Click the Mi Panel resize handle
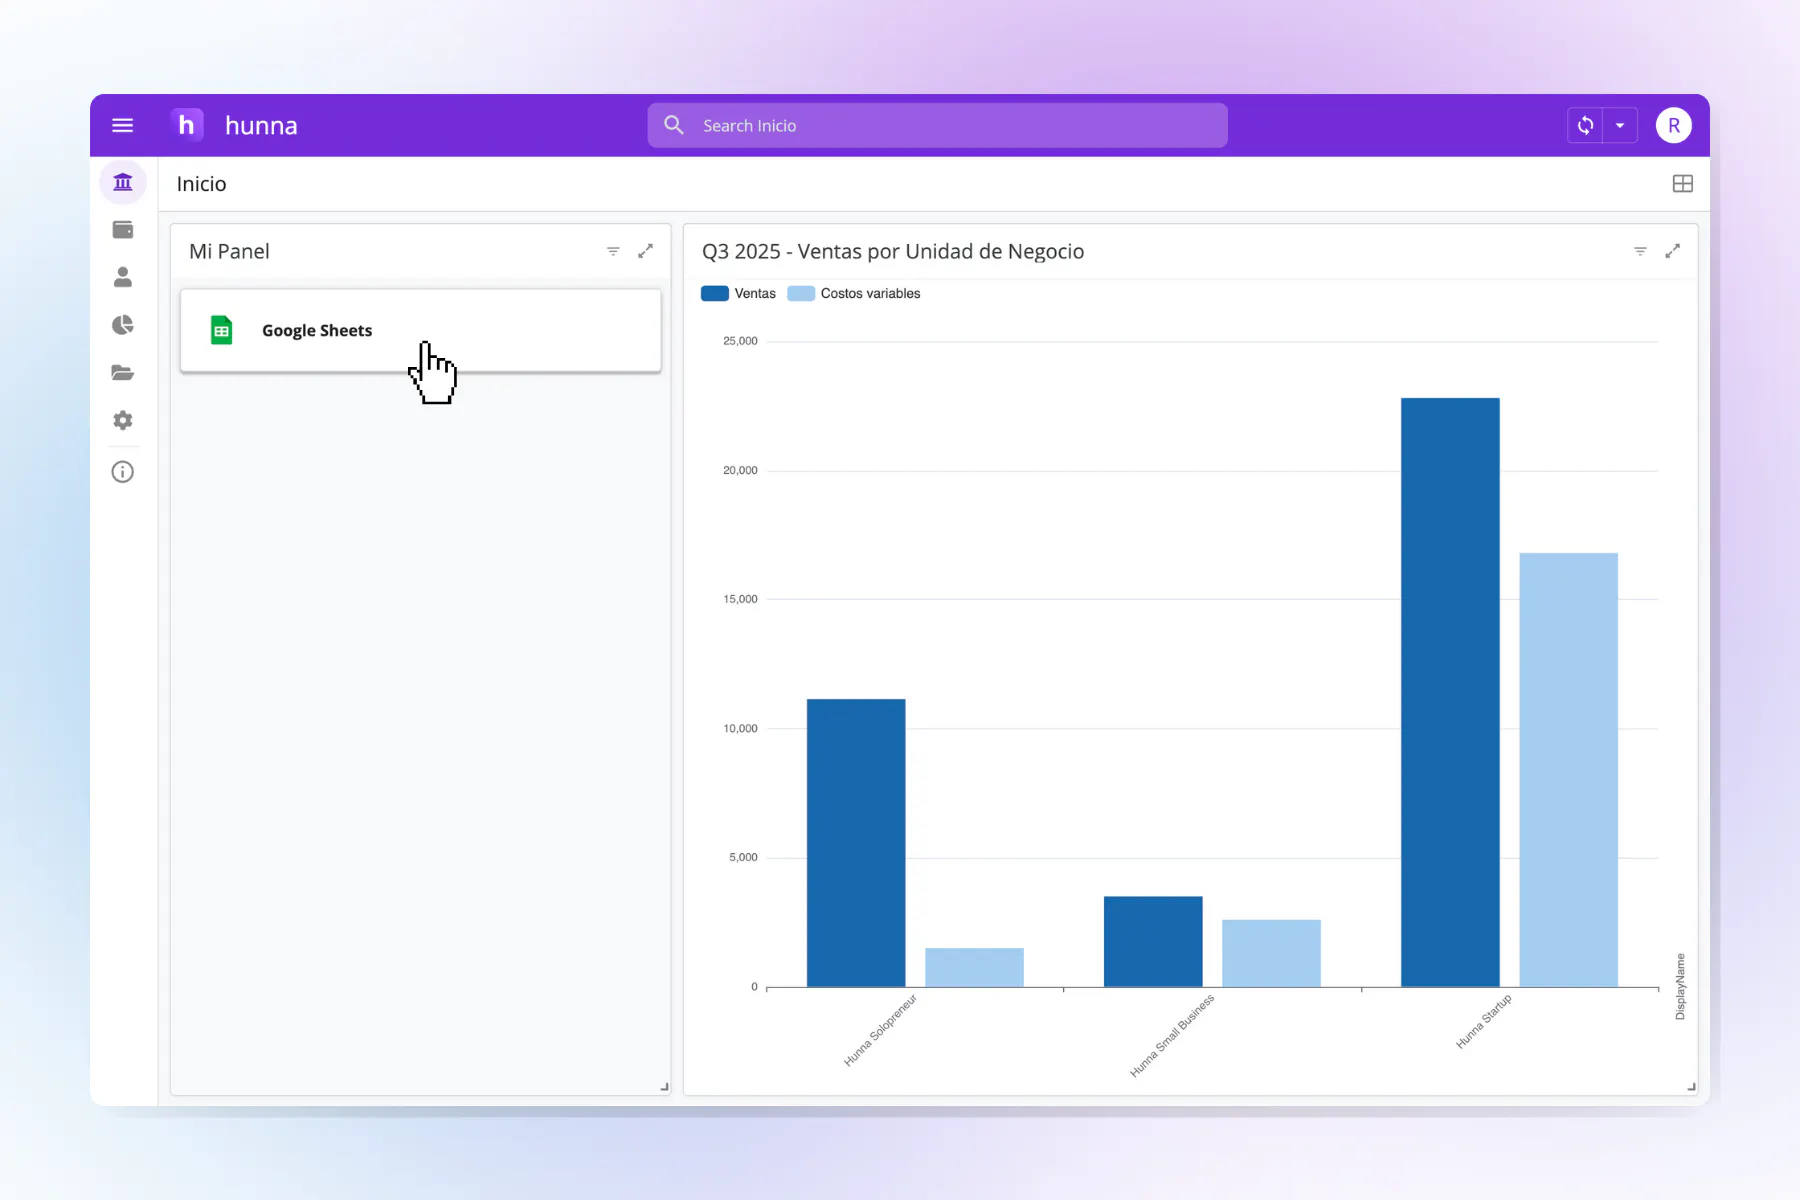This screenshot has height=1200, width=1800. click(664, 1087)
